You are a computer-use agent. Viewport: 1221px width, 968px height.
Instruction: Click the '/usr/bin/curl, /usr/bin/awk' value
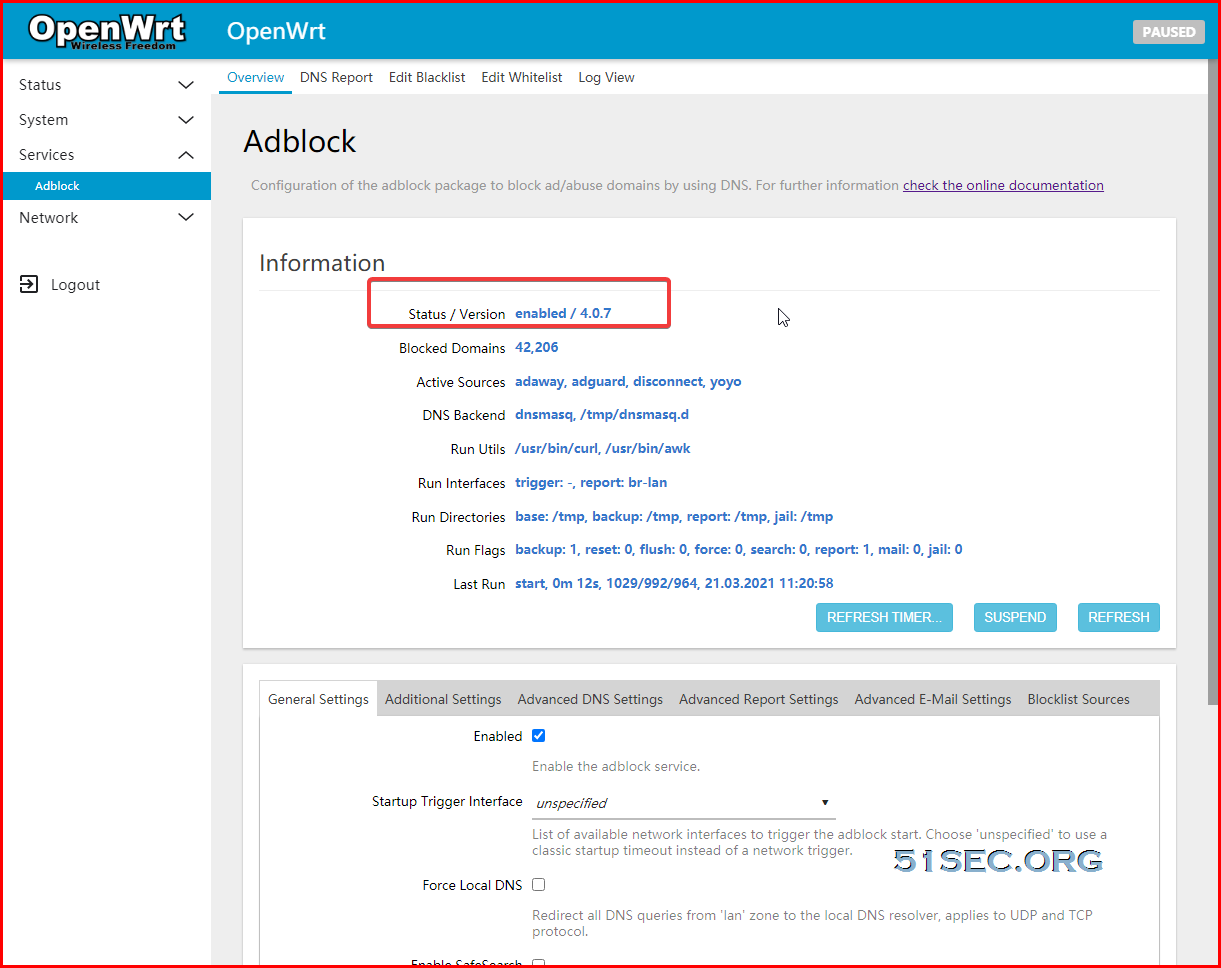[603, 448]
